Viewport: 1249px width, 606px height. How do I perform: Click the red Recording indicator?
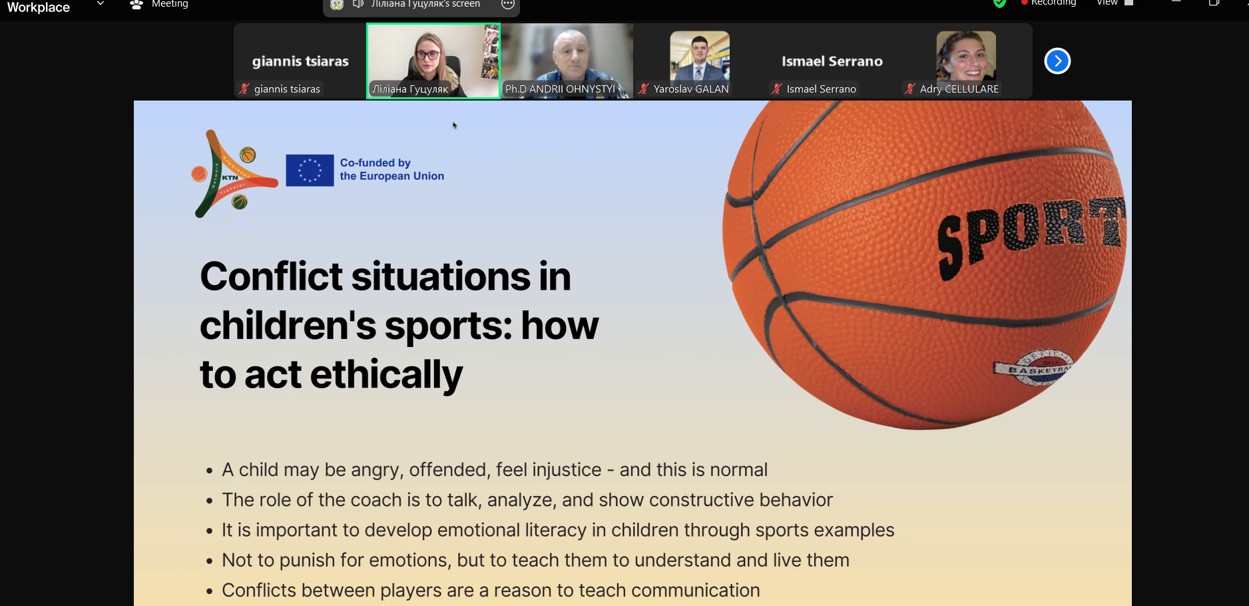[x=1048, y=3]
